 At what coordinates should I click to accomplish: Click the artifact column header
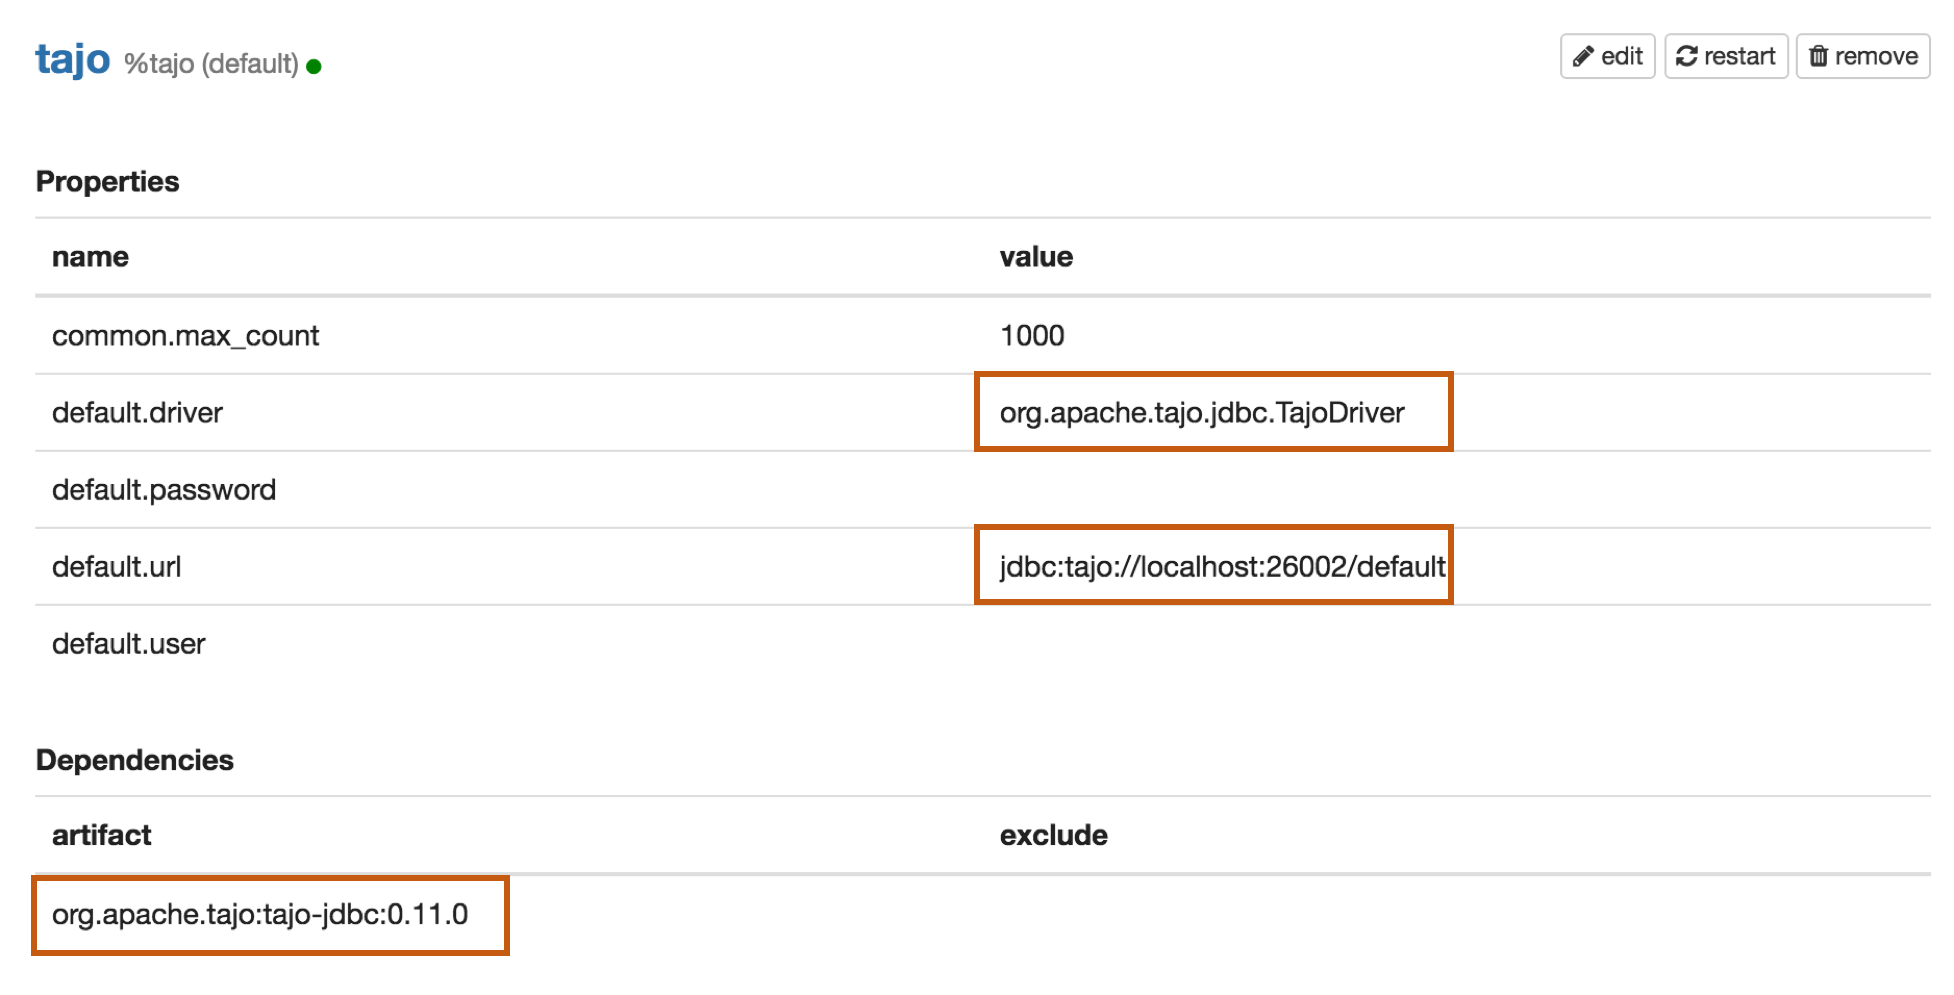click(101, 835)
